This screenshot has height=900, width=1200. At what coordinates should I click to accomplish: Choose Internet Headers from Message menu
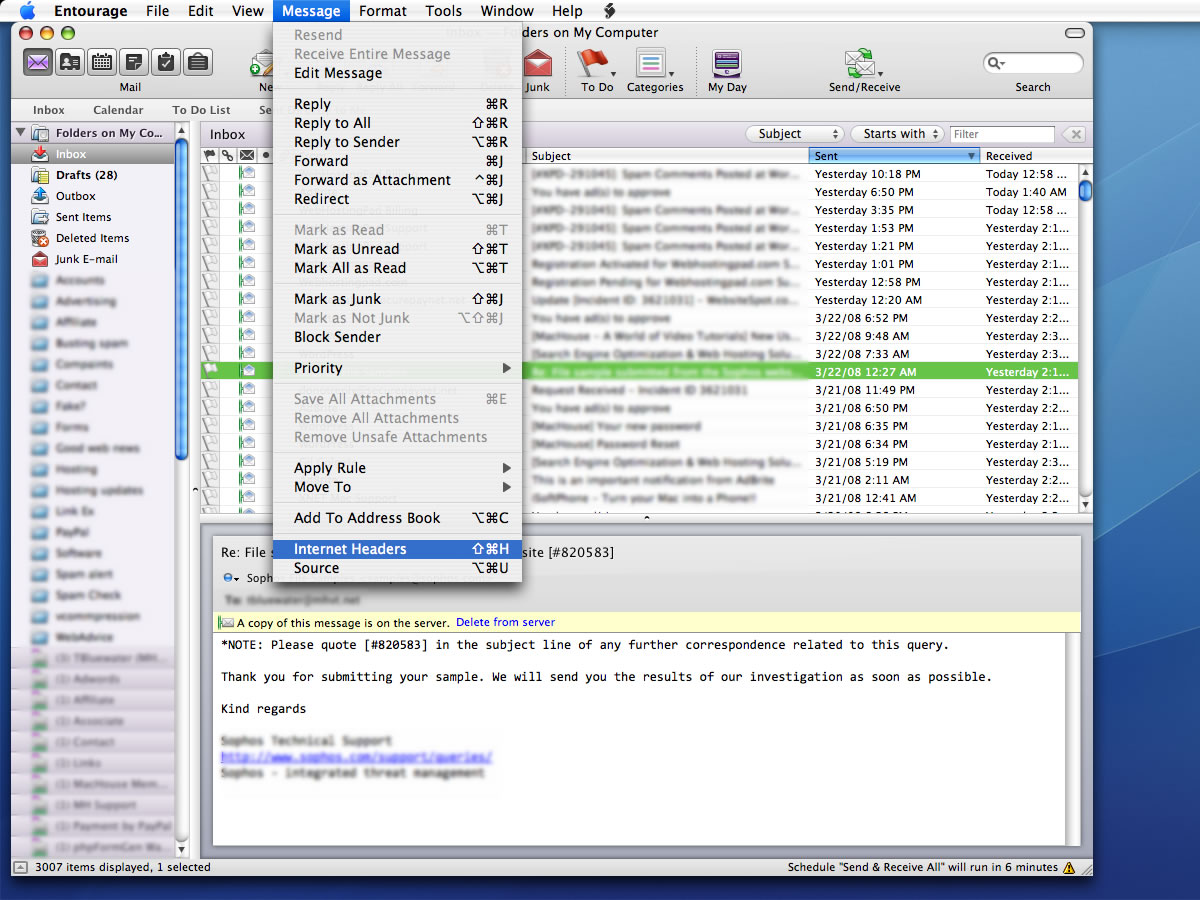tap(397, 549)
